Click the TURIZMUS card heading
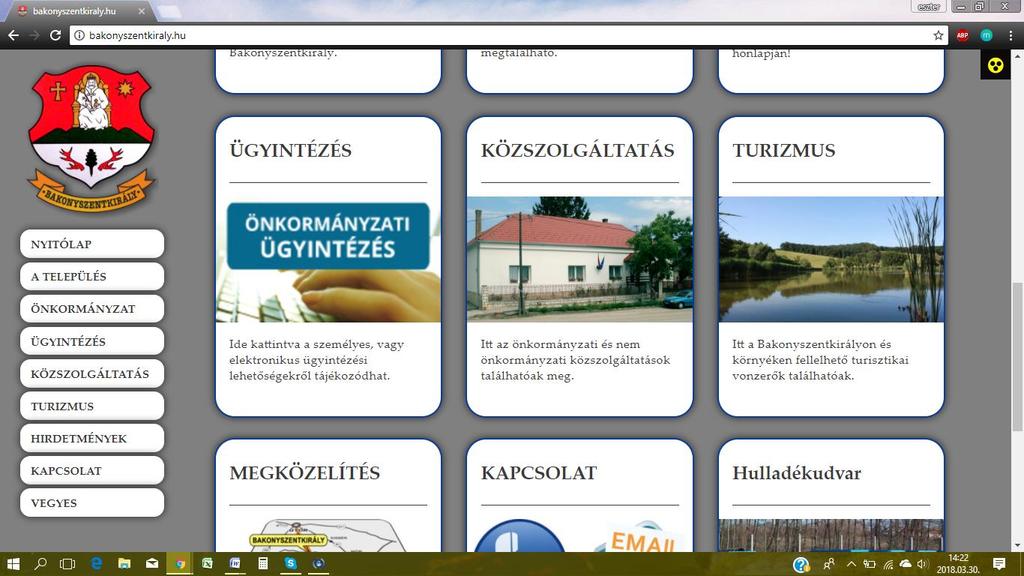This screenshot has height=576, width=1024. coord(784,150)
